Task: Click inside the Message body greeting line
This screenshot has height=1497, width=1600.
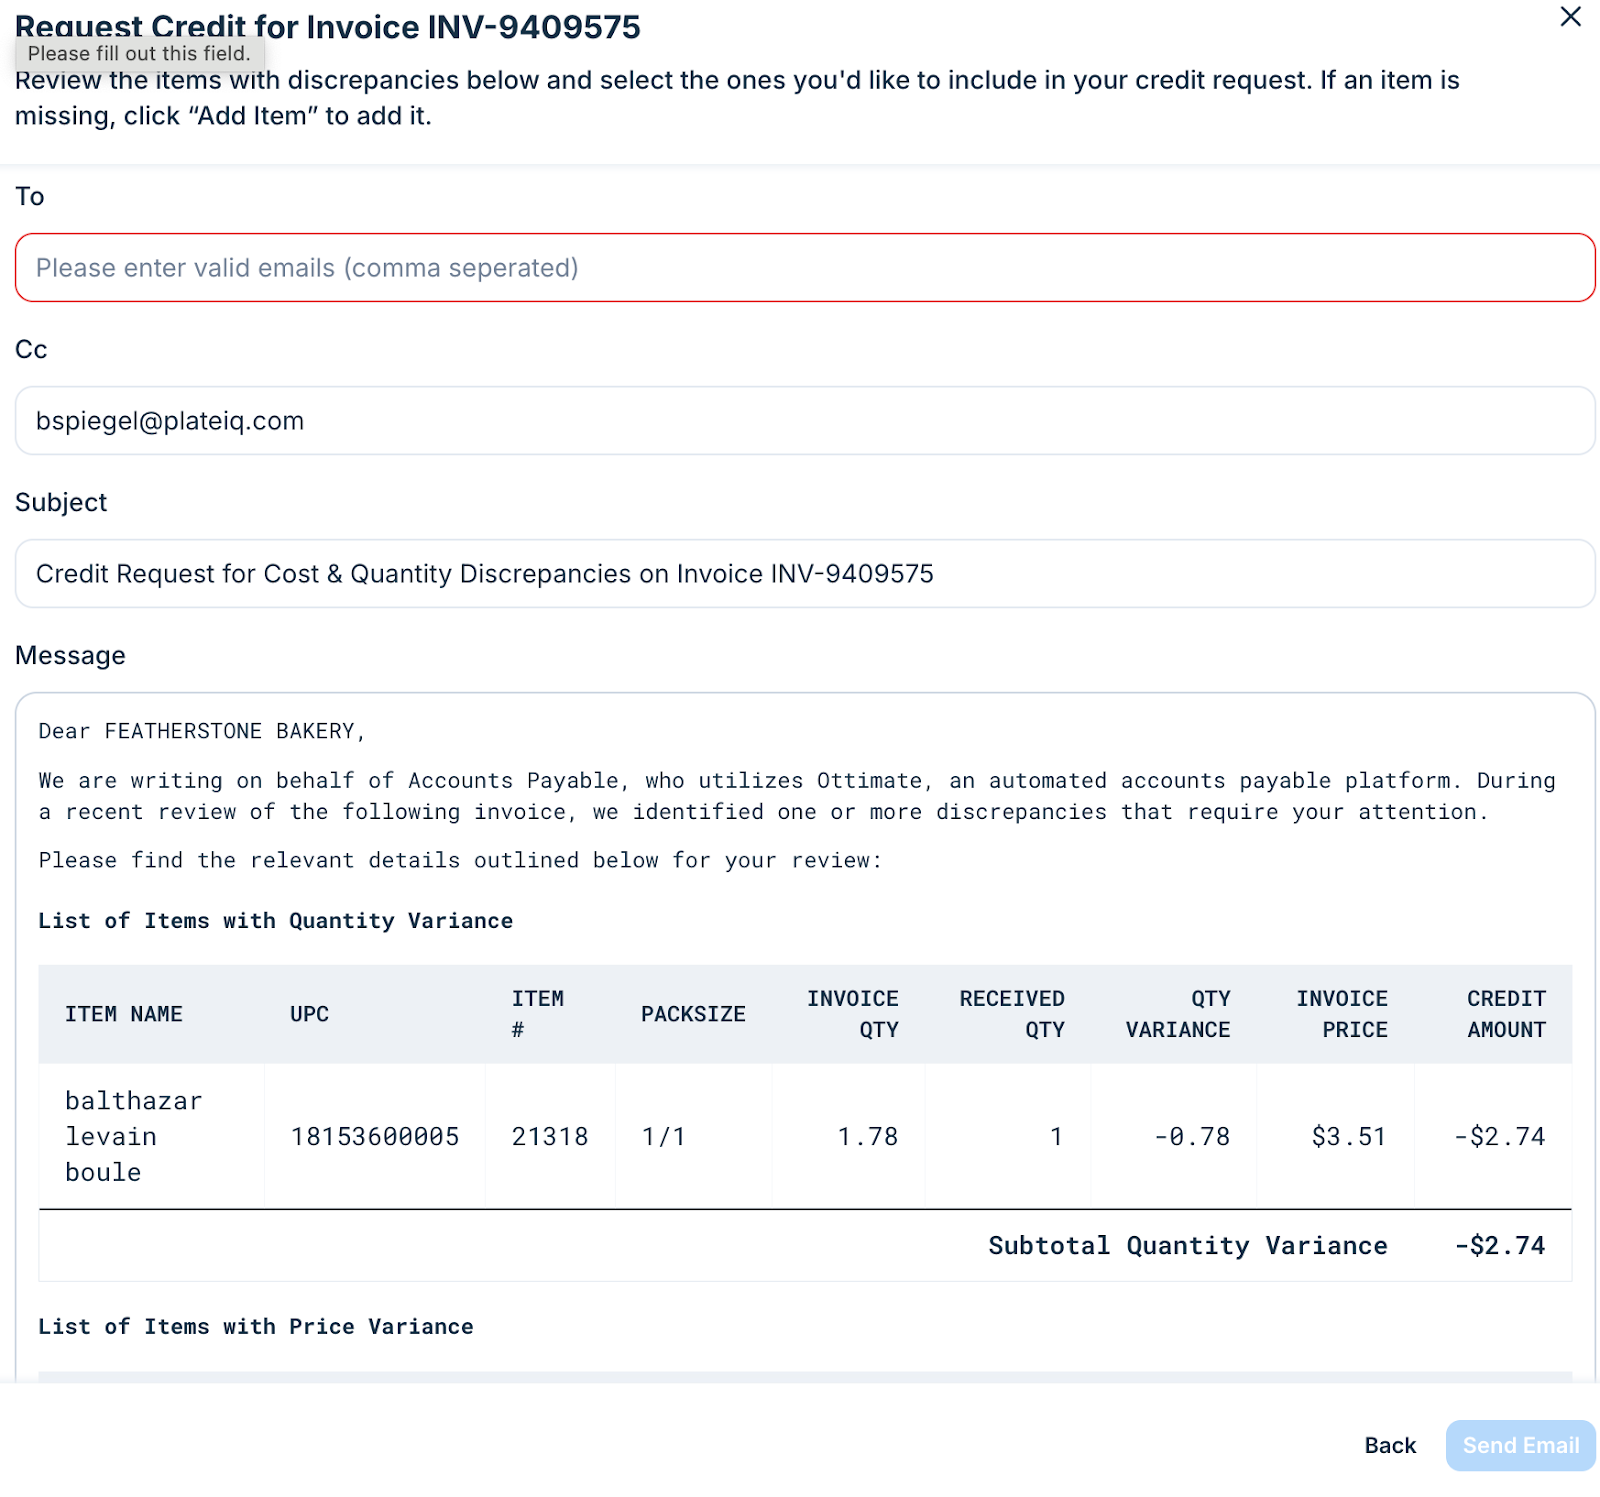Action: tap(202, 731)
